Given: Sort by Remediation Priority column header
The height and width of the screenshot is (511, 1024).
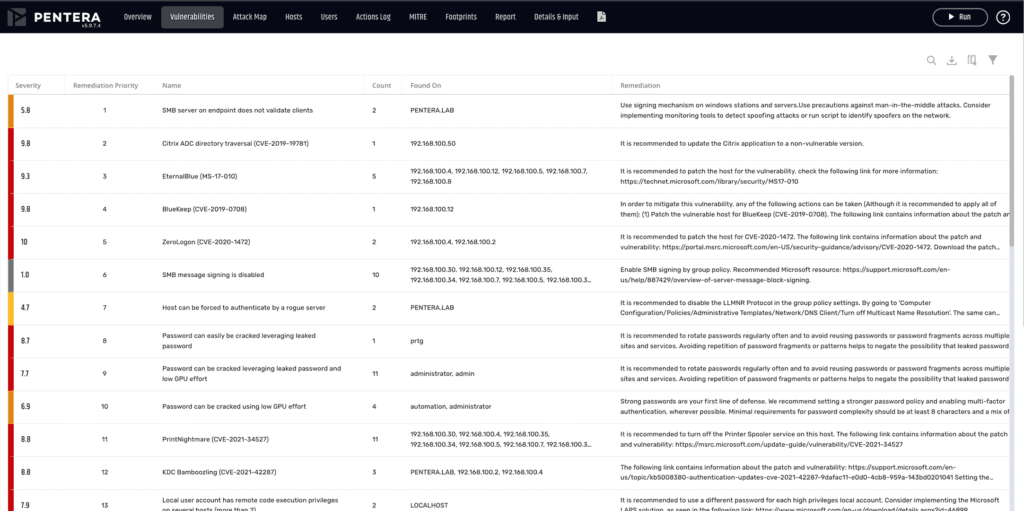Looking at the screenshot, I should (x=105, y=86).
